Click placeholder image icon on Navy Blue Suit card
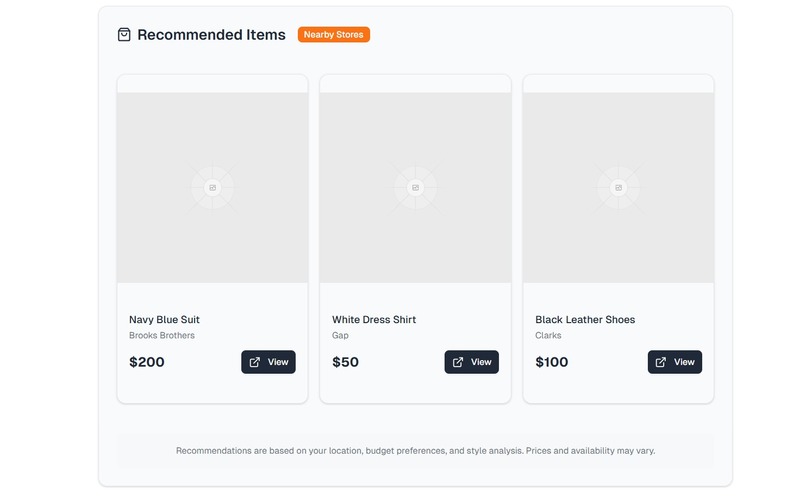This screenshot has width=806, height=501. 212,188
